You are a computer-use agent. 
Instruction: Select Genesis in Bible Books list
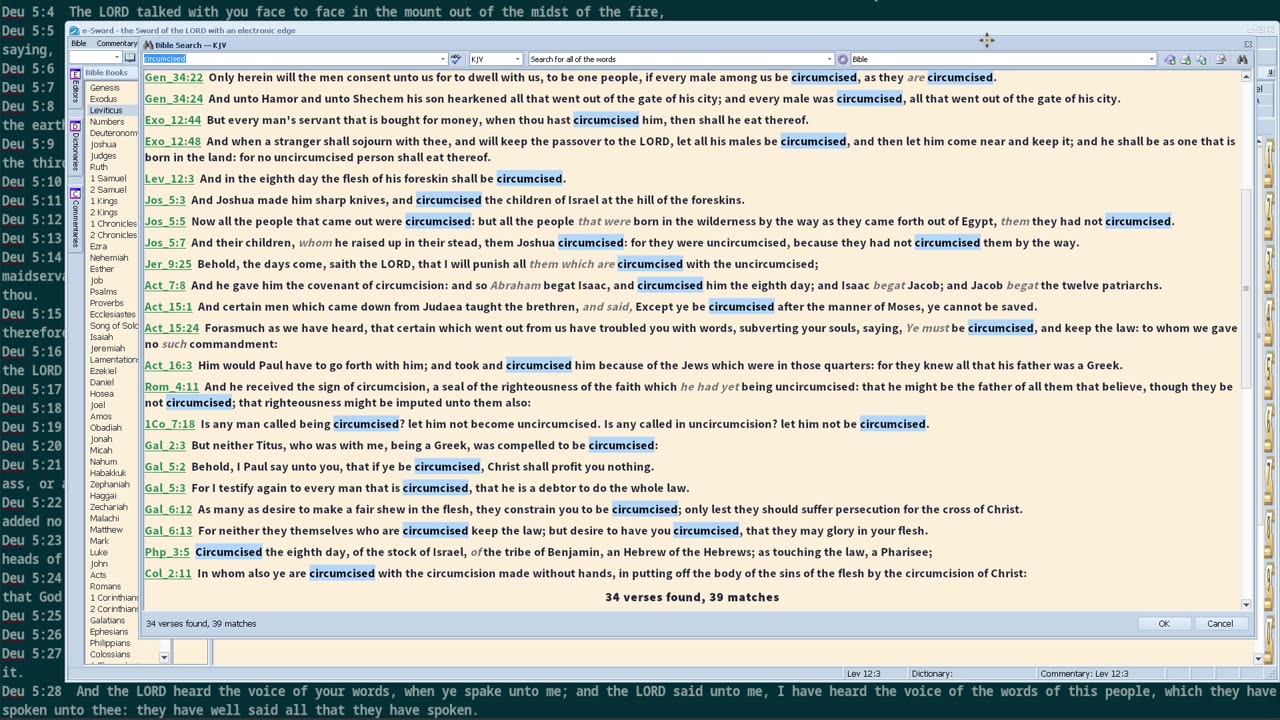104,88
